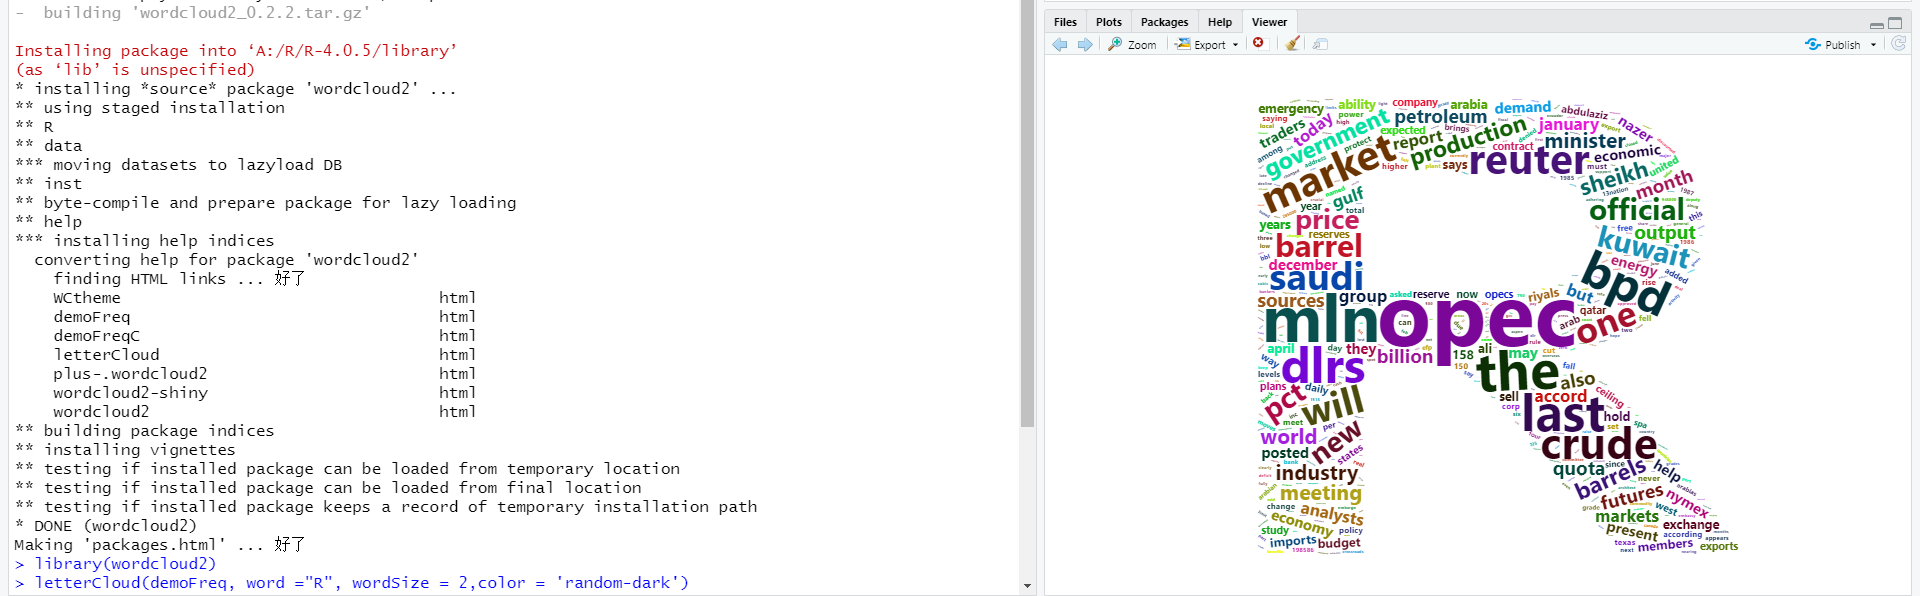The width and height of the screenshot is (1920, 596).
Task: Refresh the viewer pane
Action: click(1898, 43)
